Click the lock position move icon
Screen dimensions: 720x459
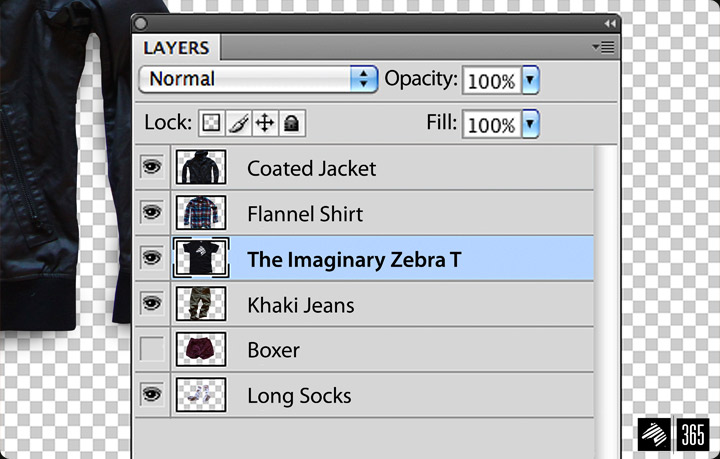click(x=265, y=123)
